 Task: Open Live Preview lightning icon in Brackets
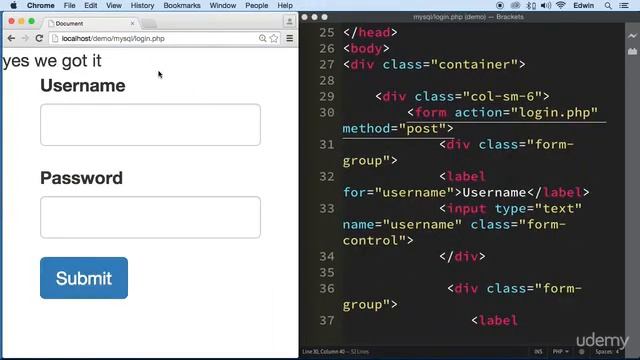pos(632,36)
